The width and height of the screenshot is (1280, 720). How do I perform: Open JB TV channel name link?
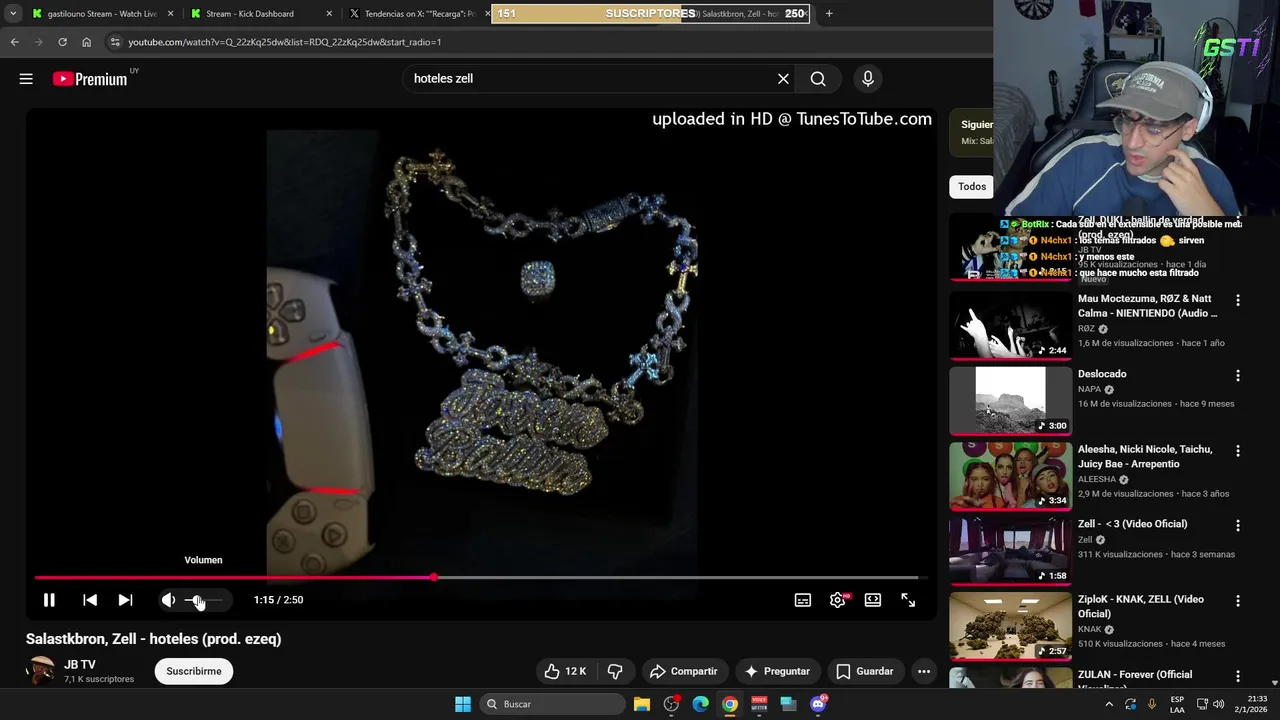pyautogui.click(x=80, y=664)
